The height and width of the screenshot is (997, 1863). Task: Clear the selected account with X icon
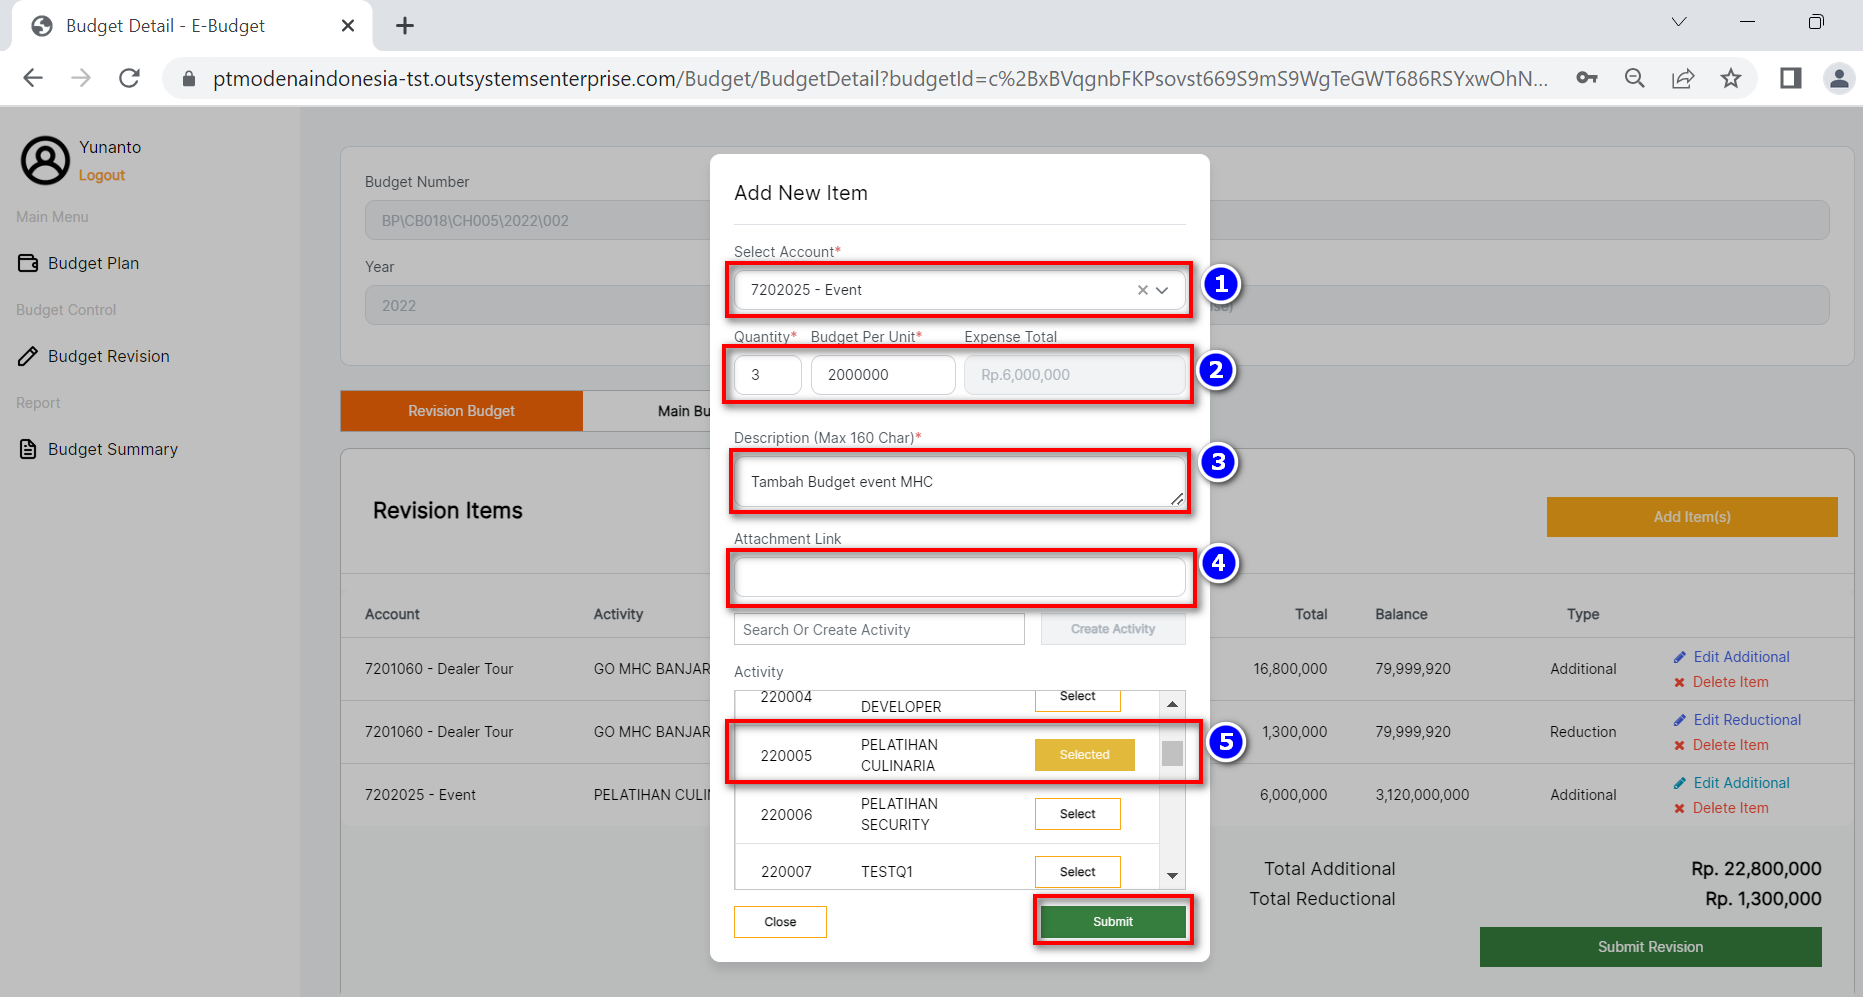(1142, 290)
